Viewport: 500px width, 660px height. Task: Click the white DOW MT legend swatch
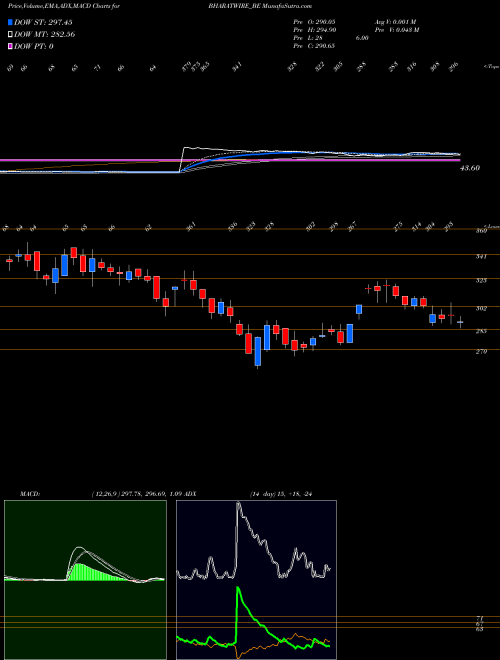(x=11, y=34)
